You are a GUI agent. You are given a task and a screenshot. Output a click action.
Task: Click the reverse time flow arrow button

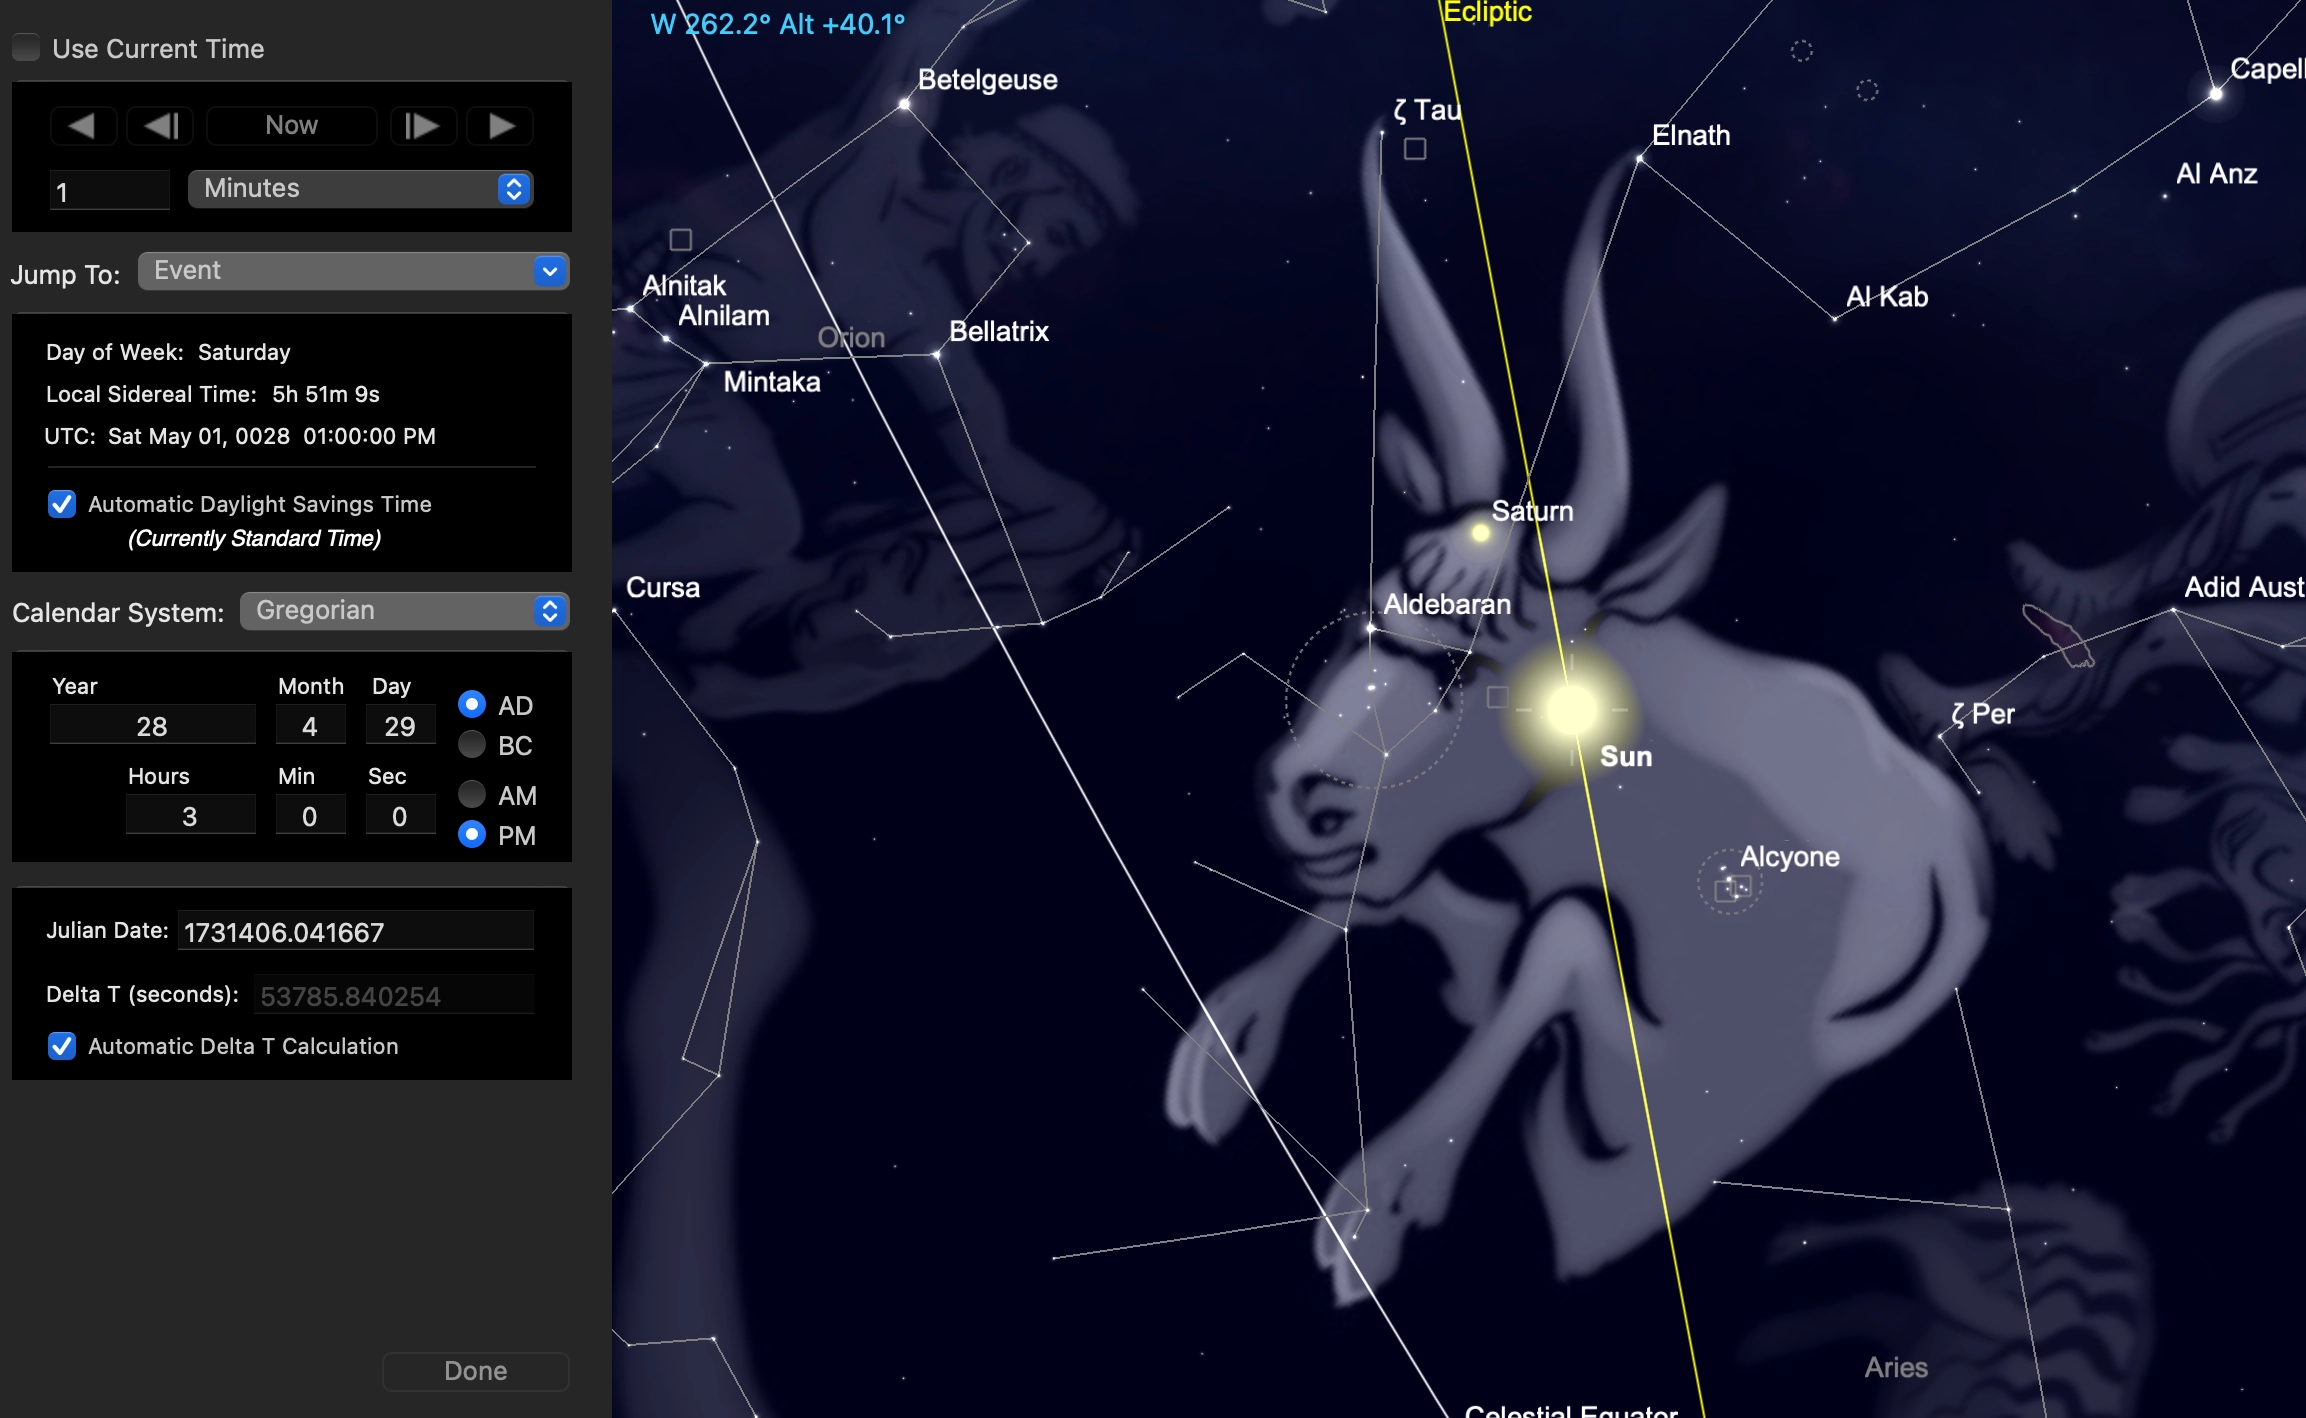(83, 126)
